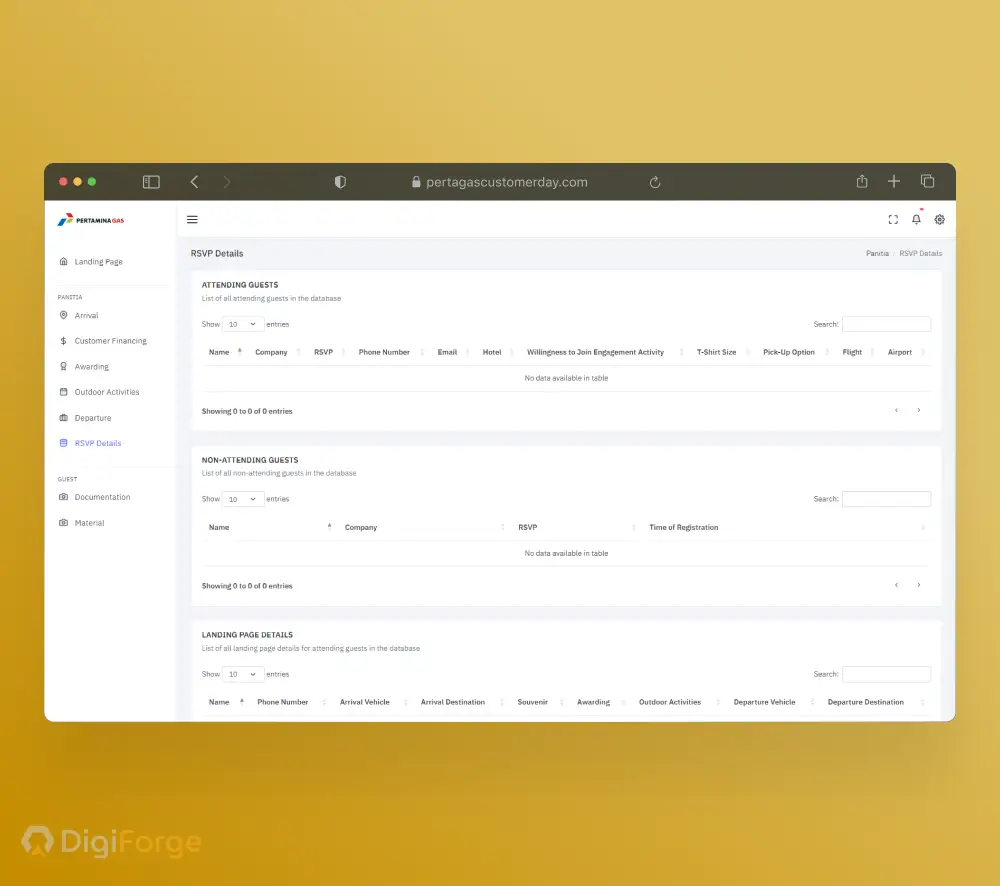Open the Attending Guests entries dropdown
The height and width of the screenshot is (886, 1000).
(x=243, y=324)
